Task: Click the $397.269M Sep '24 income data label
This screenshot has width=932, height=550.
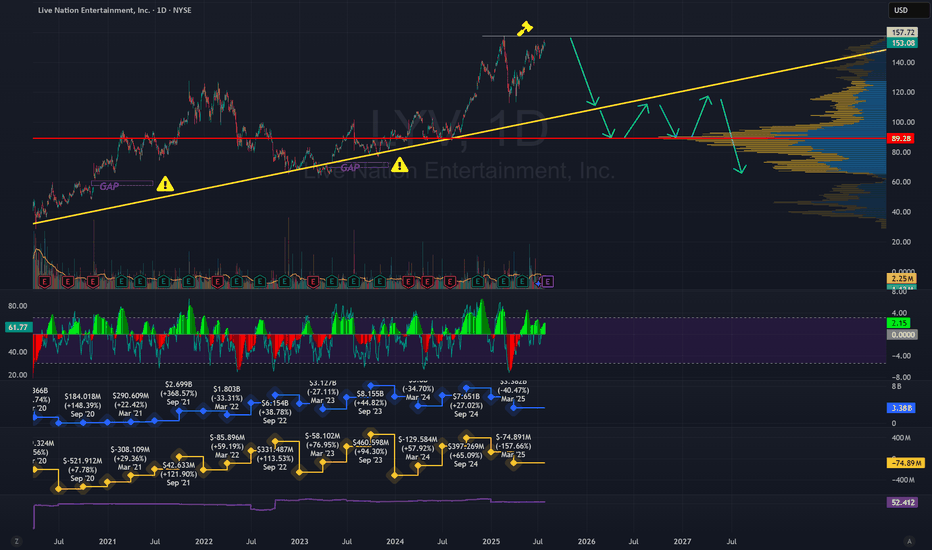Action: click(466, 455)
